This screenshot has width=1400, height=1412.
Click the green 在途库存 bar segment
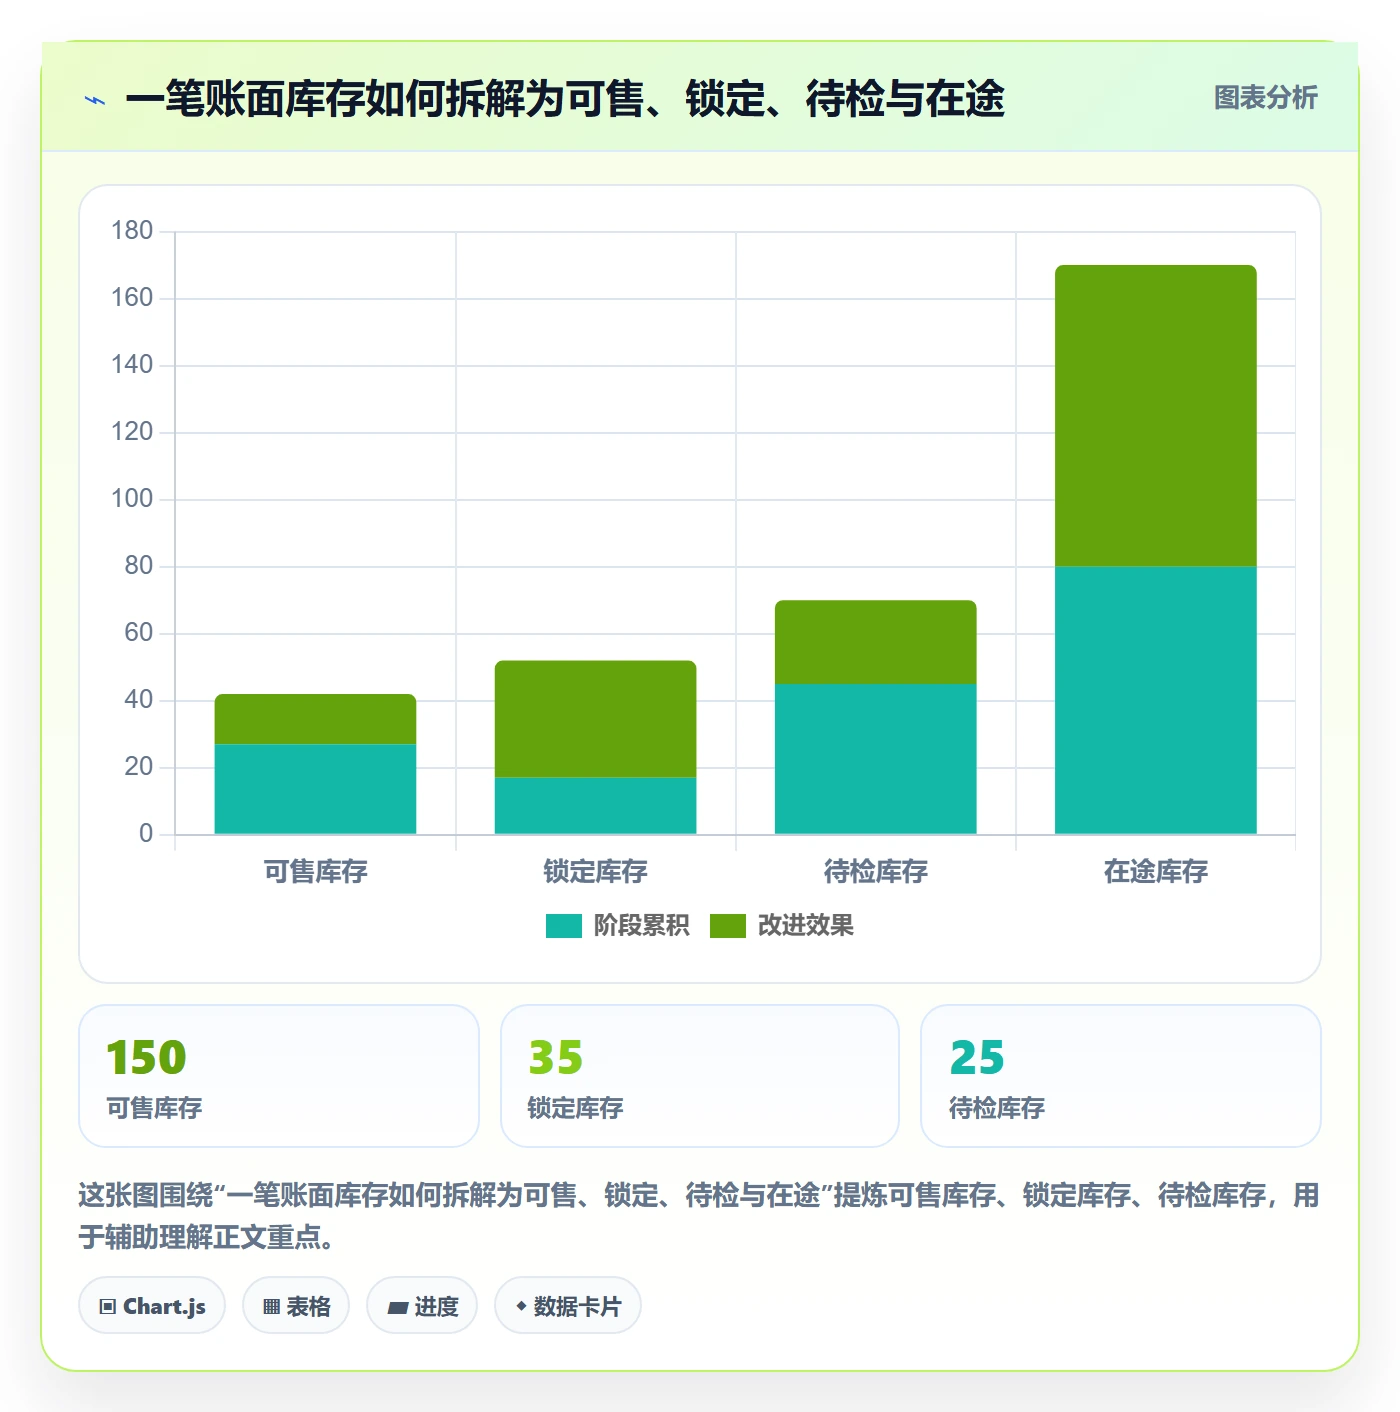1156,416
